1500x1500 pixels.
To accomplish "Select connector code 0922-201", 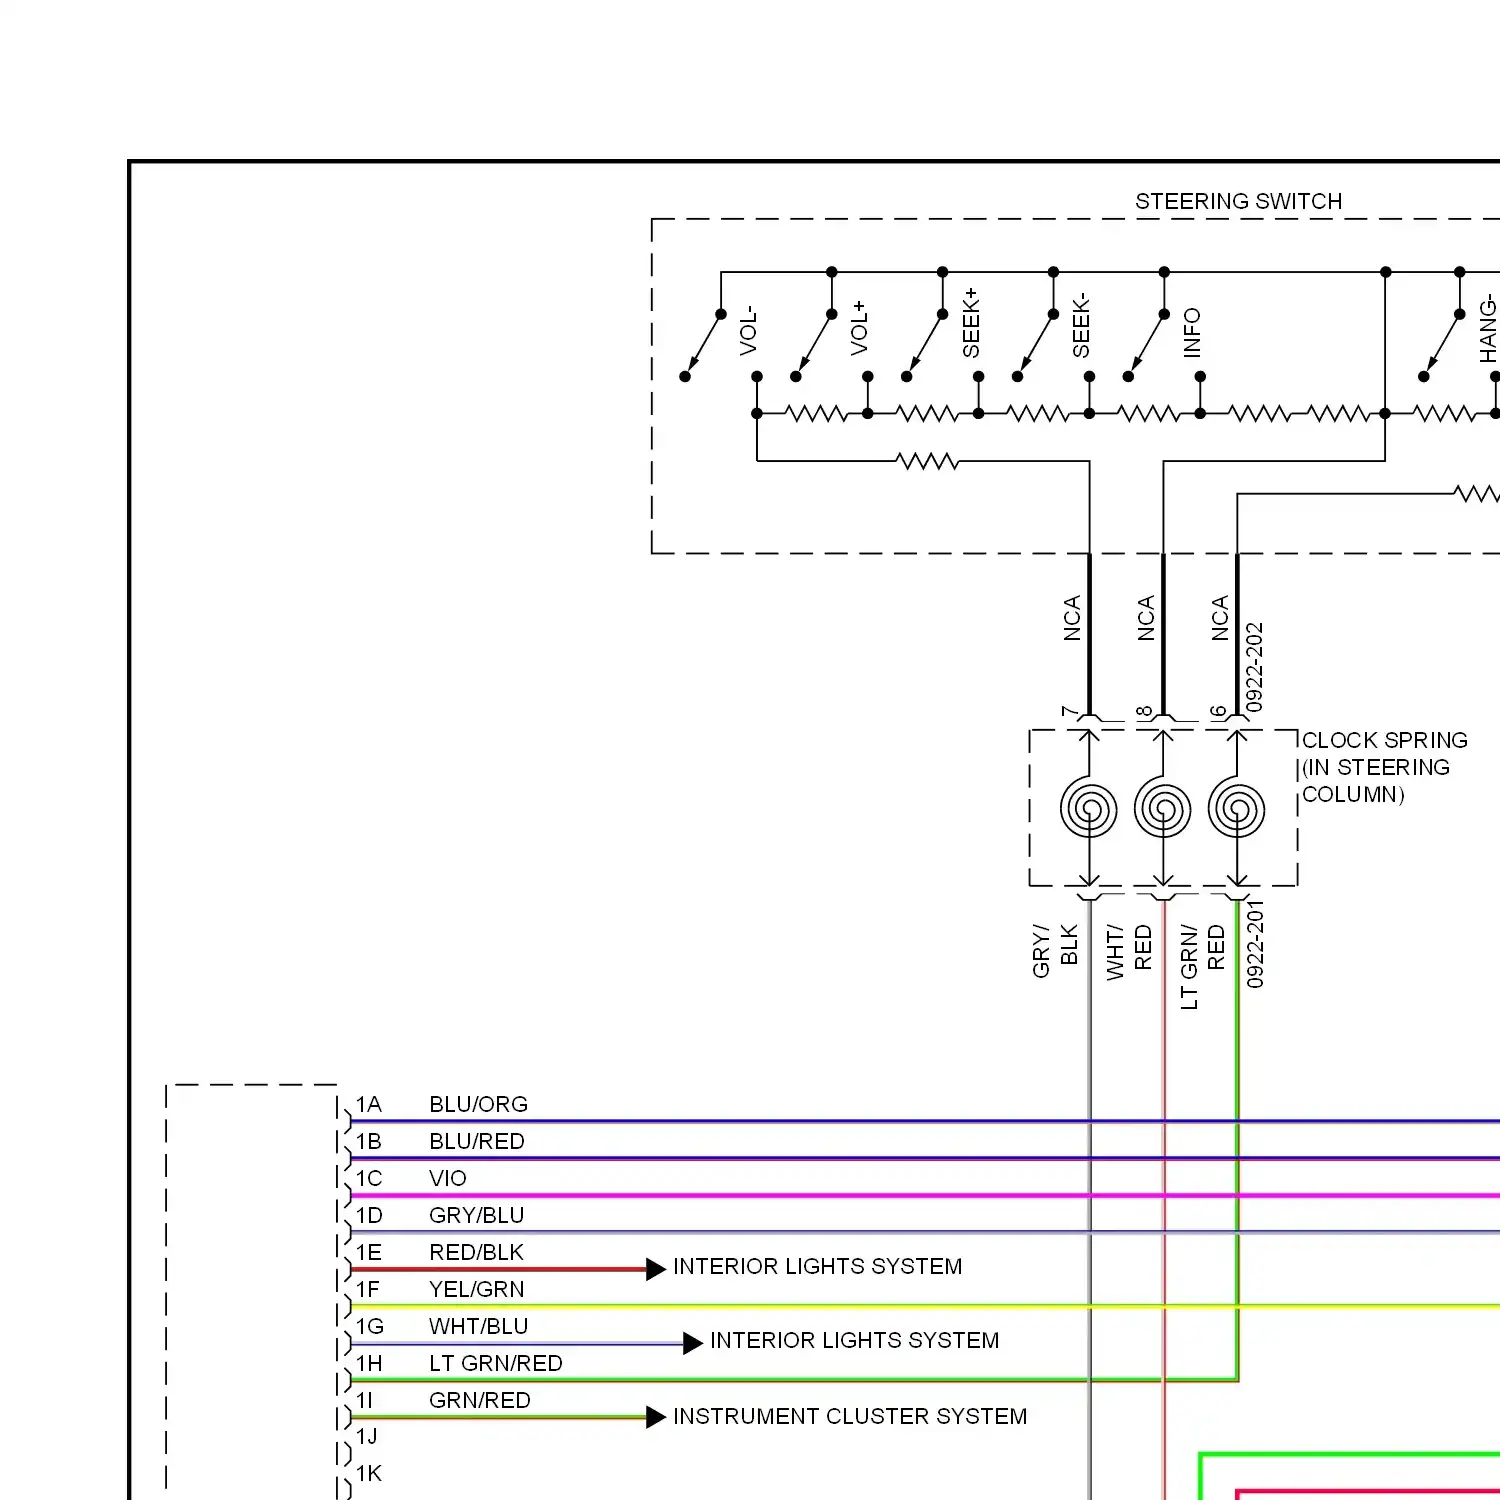I will point(1255,944).
